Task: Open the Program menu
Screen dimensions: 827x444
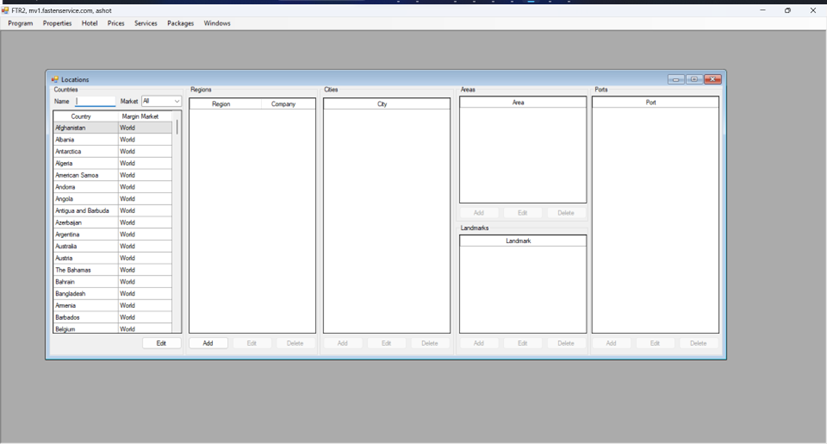Action: tap(20, 23)
